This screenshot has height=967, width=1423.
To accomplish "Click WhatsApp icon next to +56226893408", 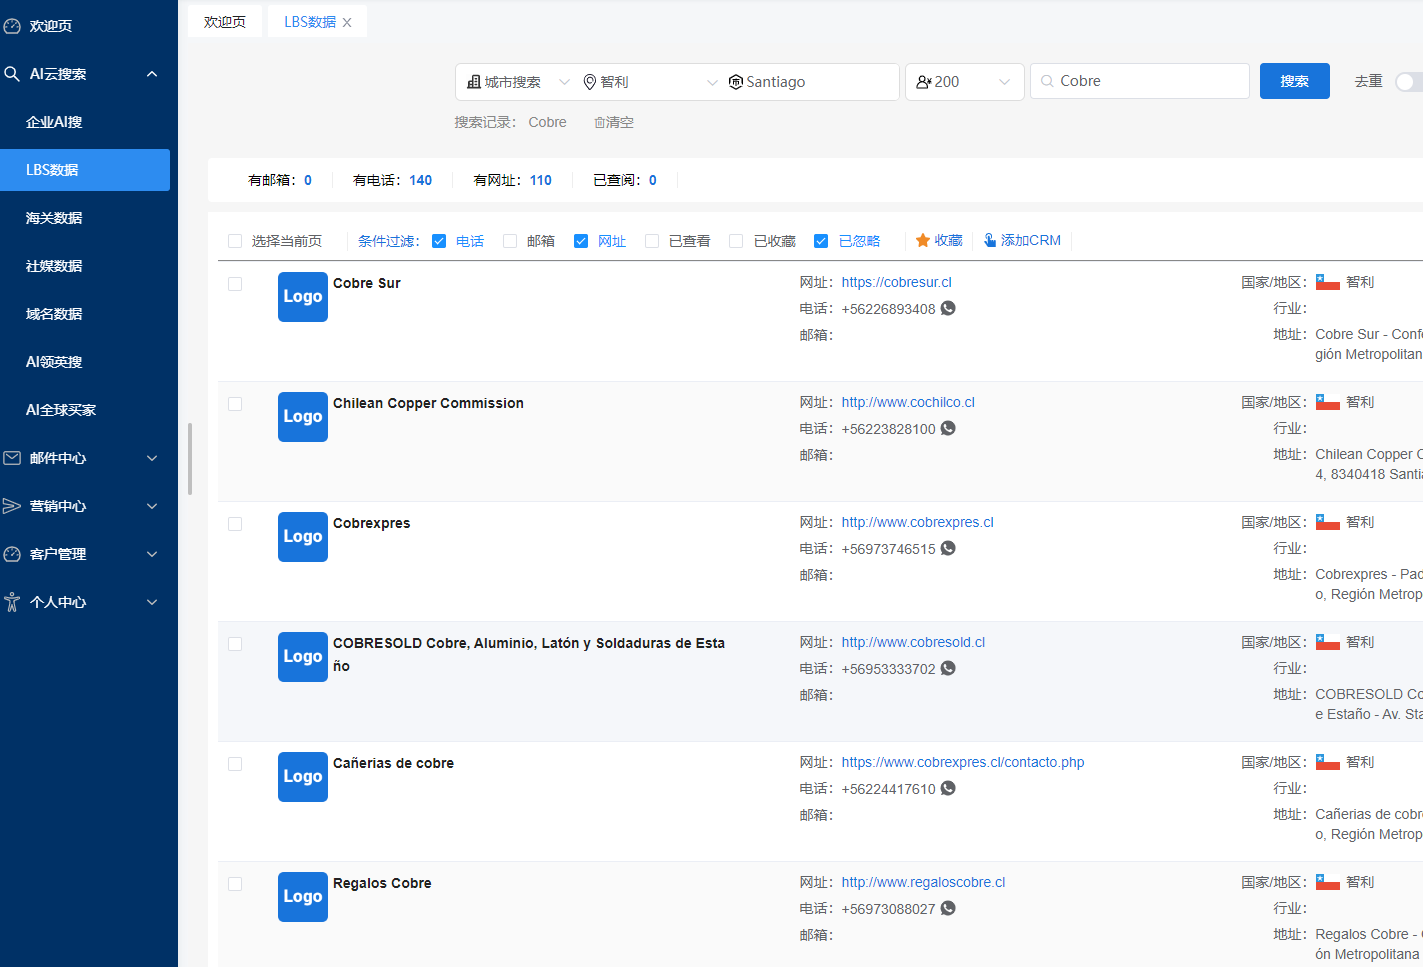I will [948, 308].
